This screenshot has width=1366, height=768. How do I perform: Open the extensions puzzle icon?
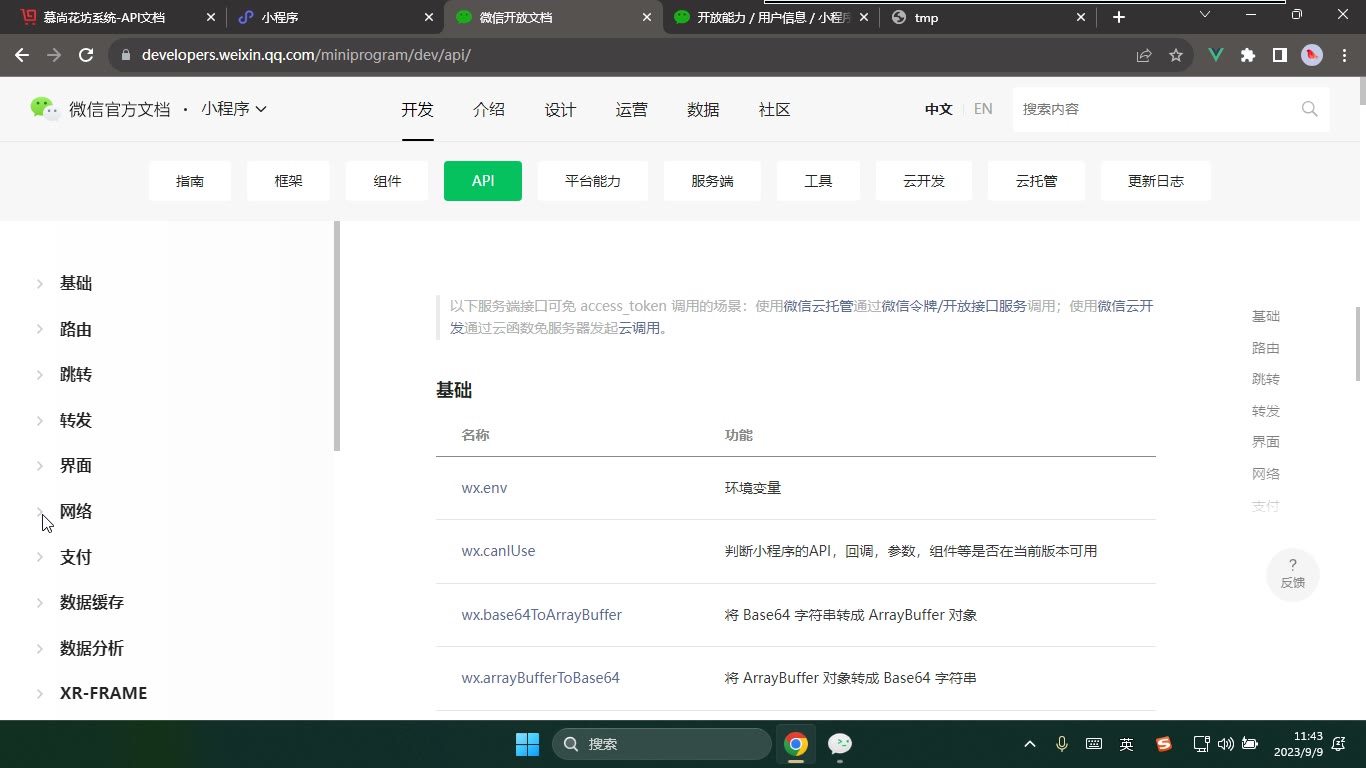[1248, 55]
